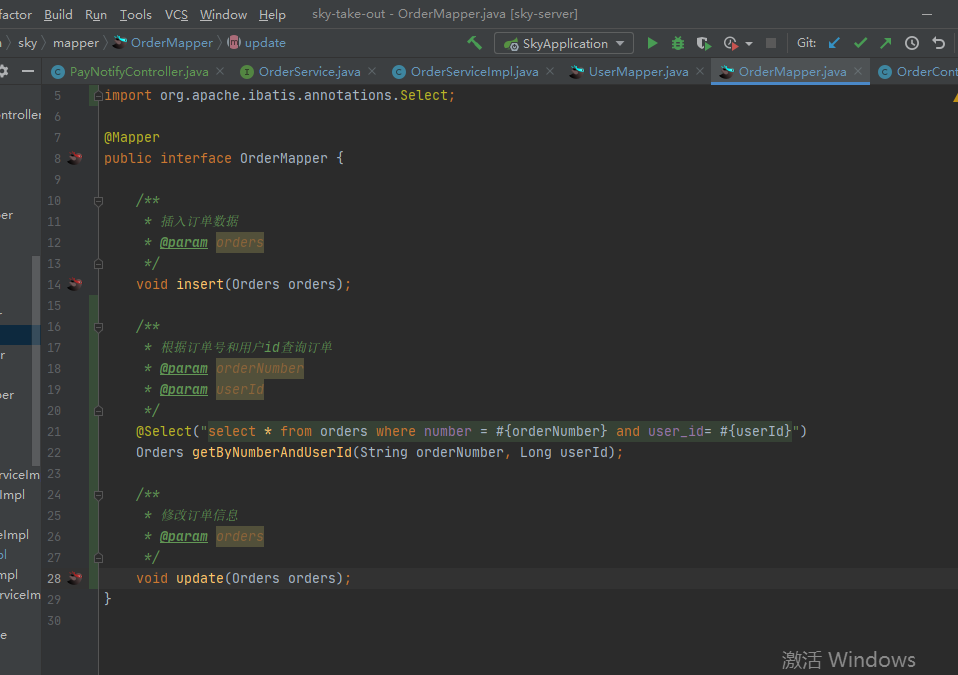Close the OrderService.java tab
The width and height of the screenshot is (958, 675).
371,71
